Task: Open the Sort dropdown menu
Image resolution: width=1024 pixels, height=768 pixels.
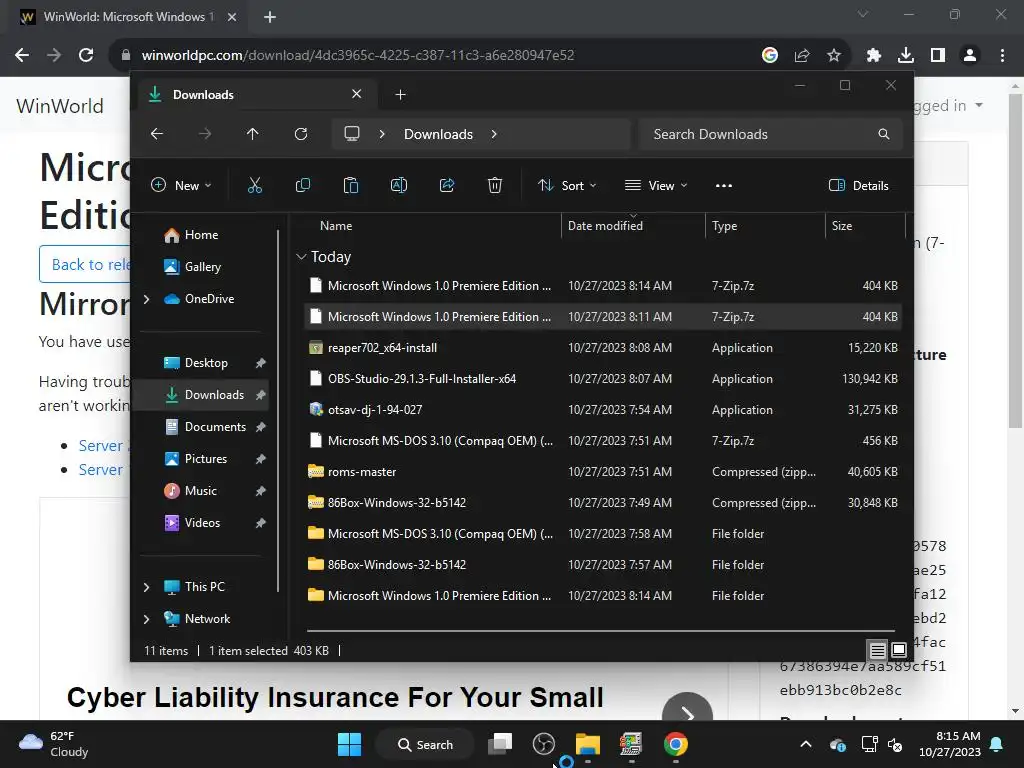Action: pyautogui.click(x=567, y=185)
